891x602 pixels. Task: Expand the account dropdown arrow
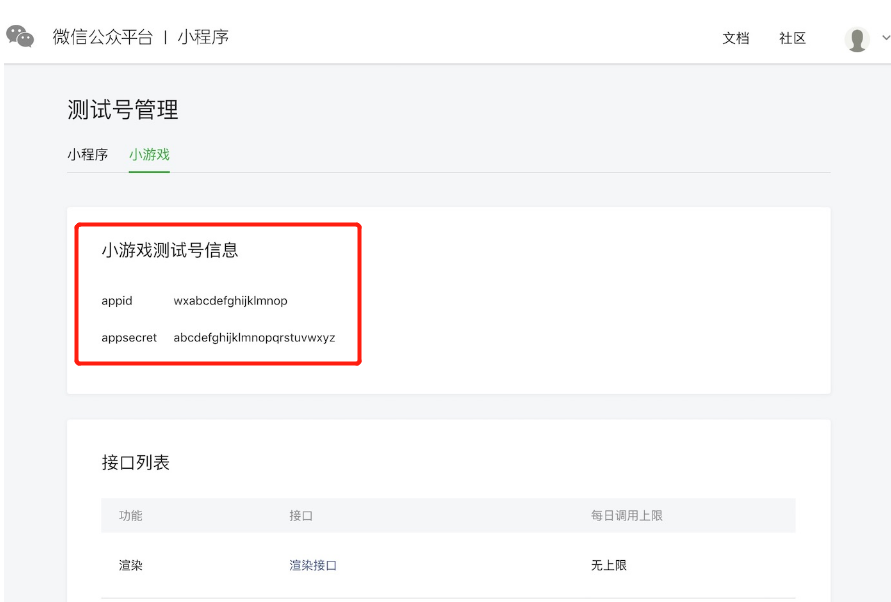click(885, 38)
